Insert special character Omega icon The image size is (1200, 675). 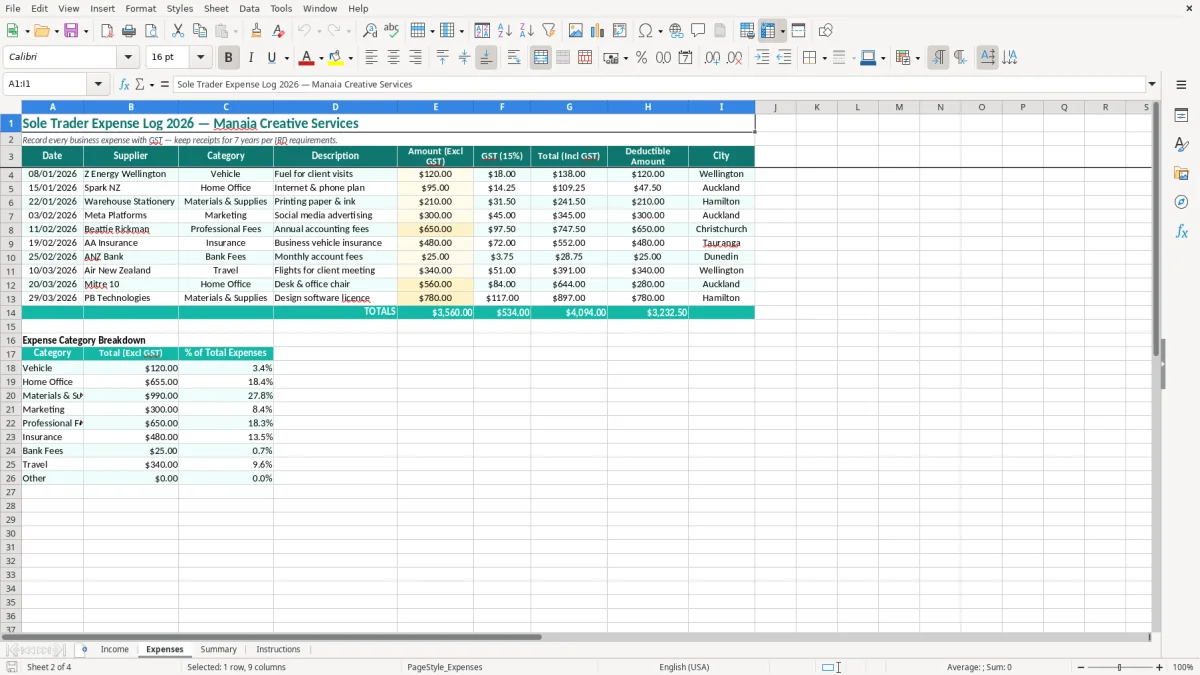(x=645, y=31)
